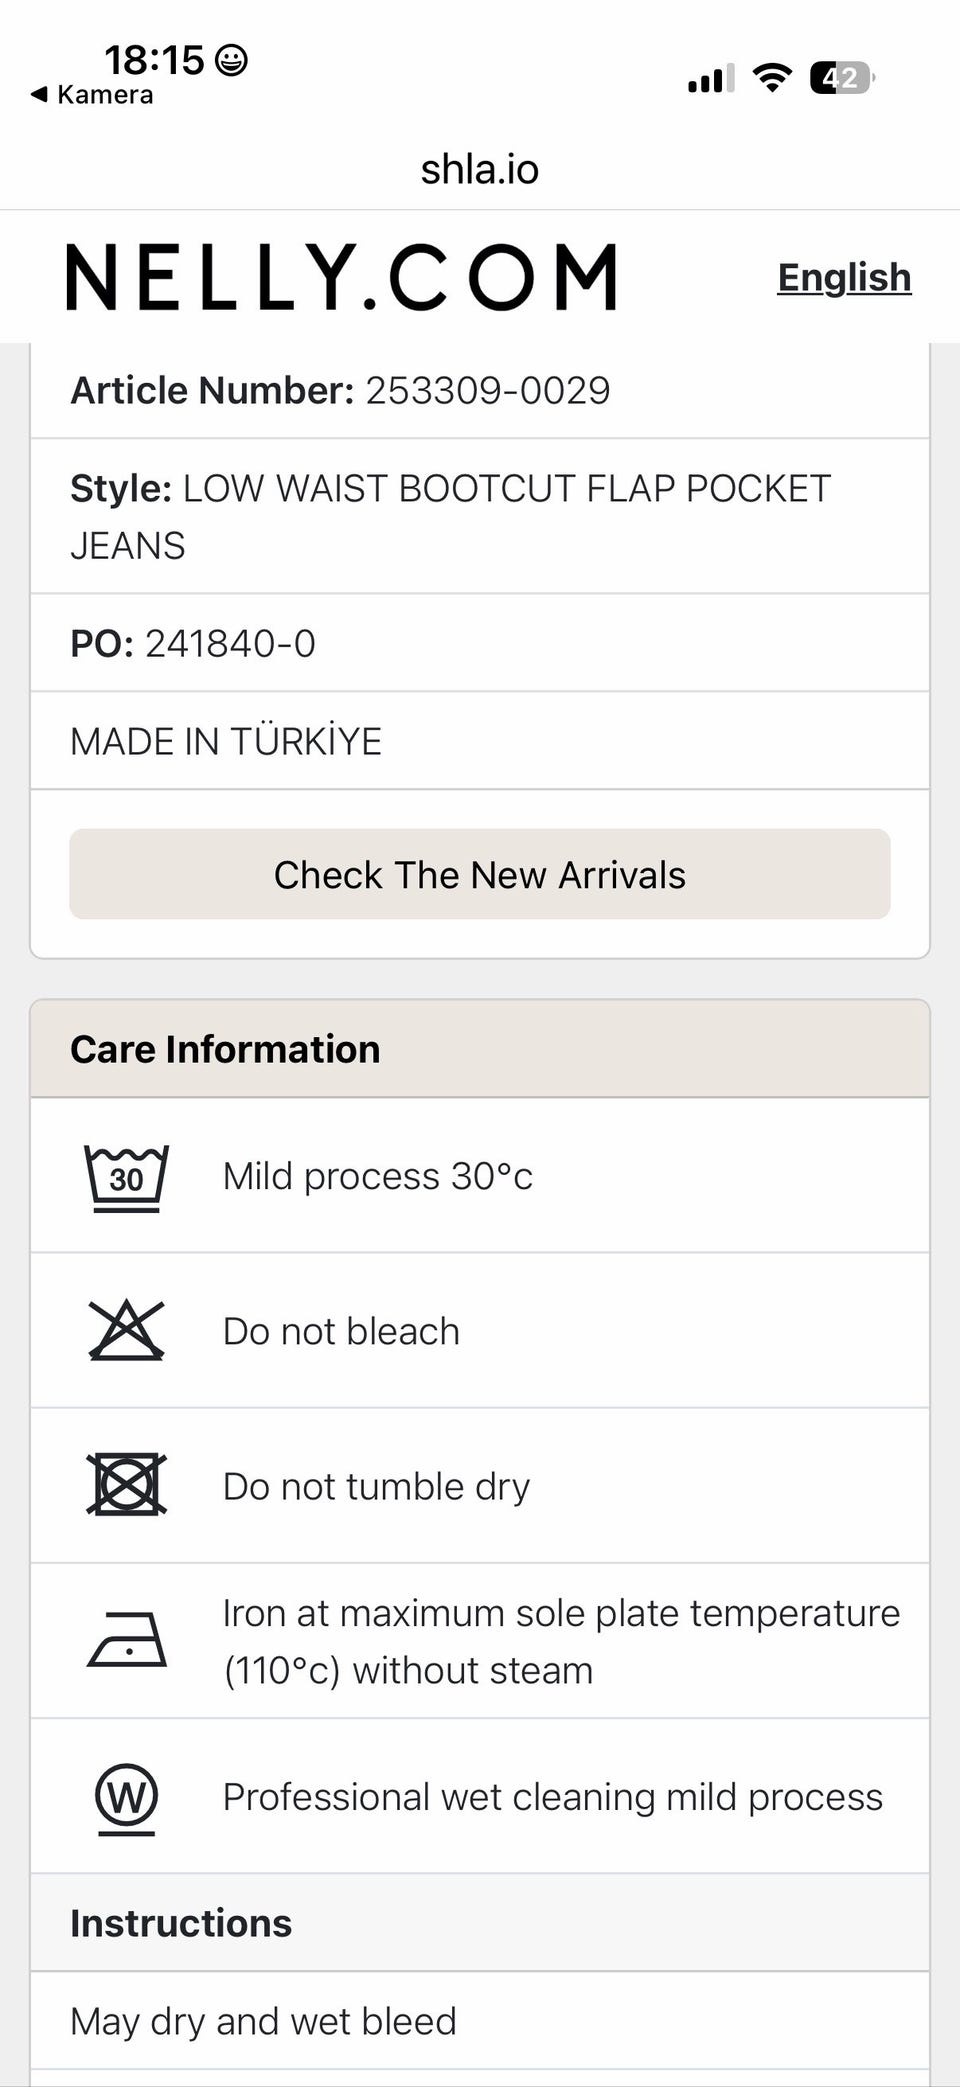Tap the professional wet cleaning W icon
Screen dimensions: 960x2087
(126, 1797)
